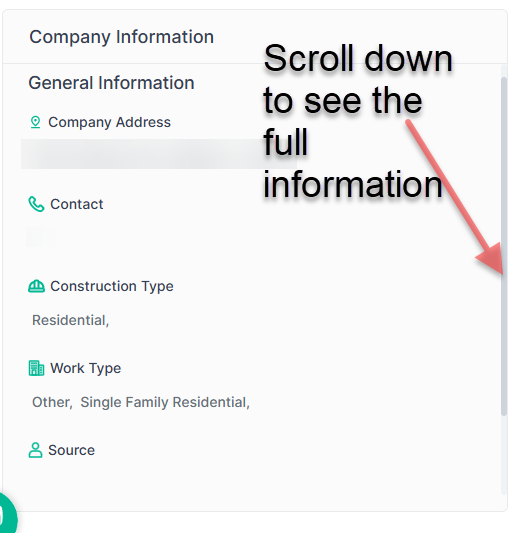Click the scrollbar thumb in the panel

tap(504, 246)
